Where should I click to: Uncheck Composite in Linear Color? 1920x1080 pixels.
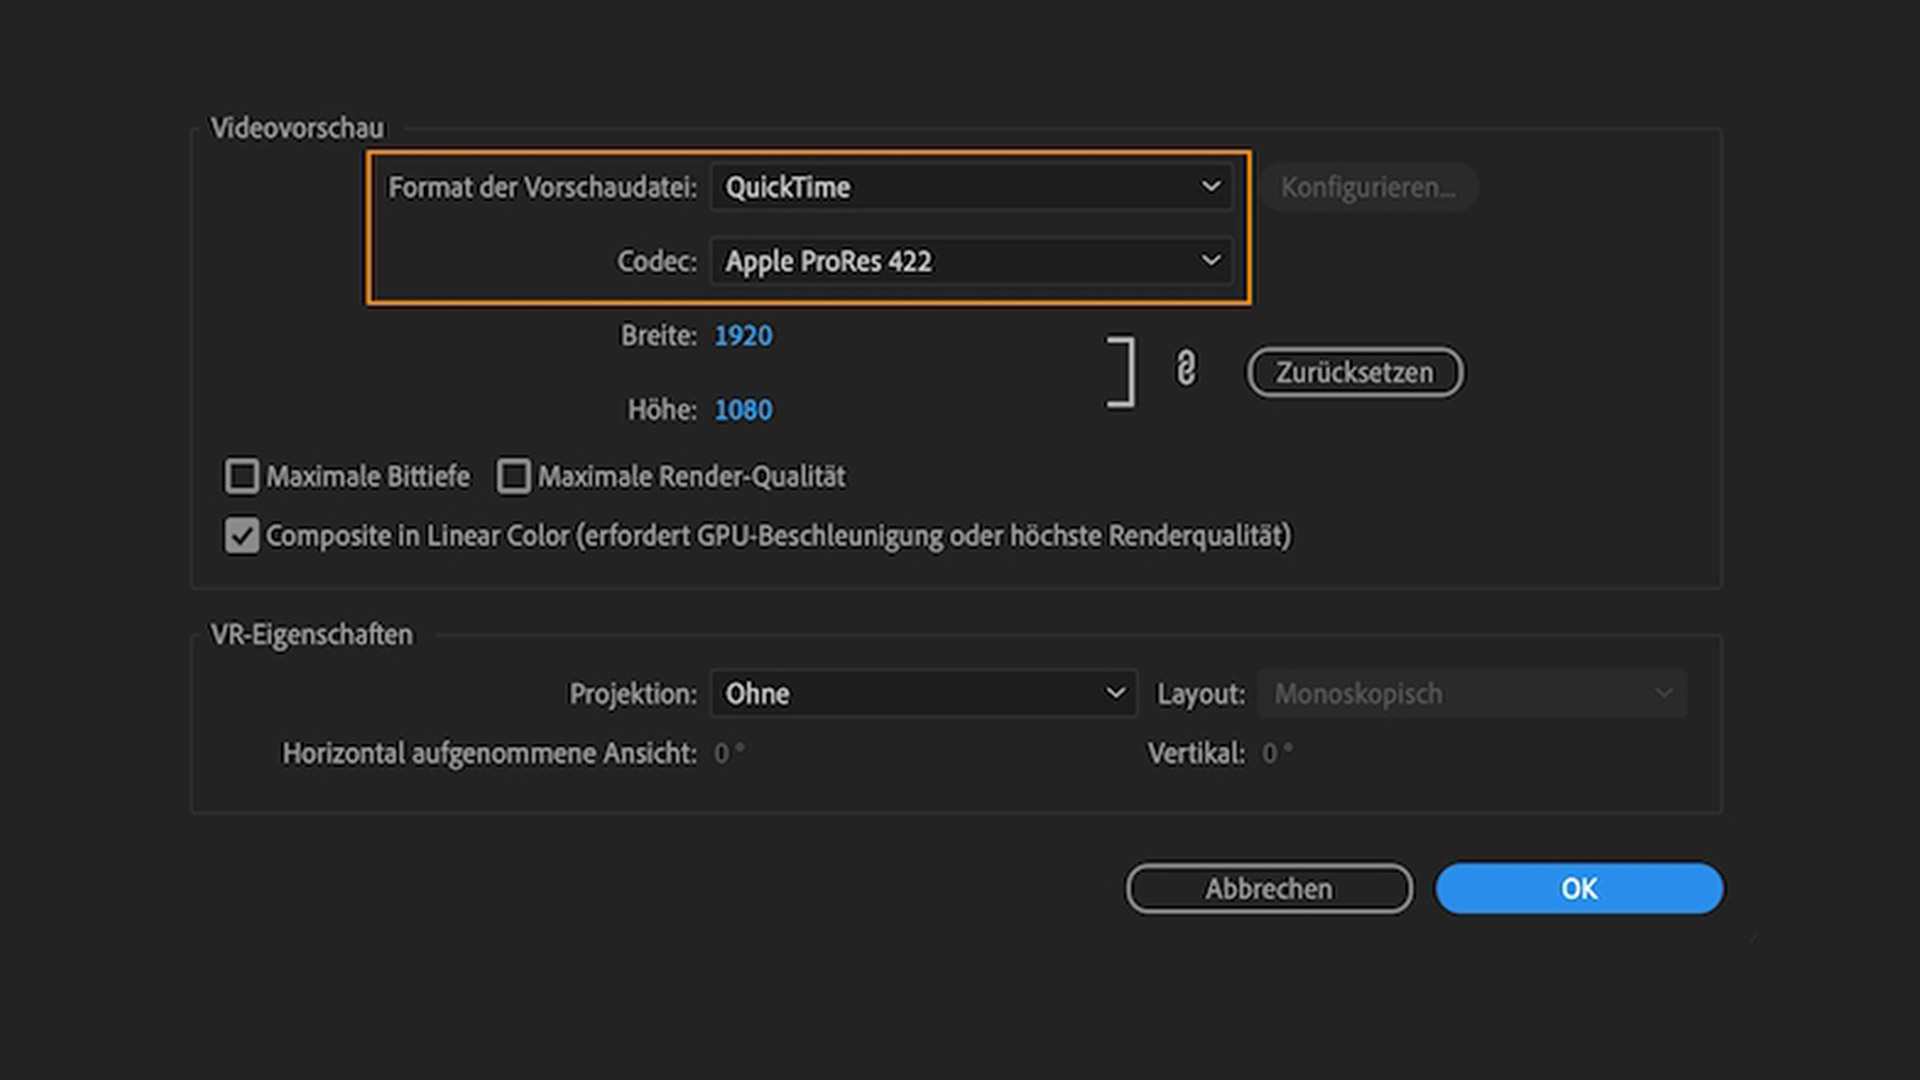241,536
